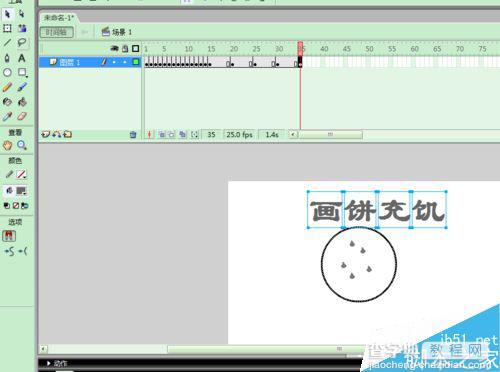The height and width of the screenshot is (372, 500).
Task: Click the current frame value 35
Action: point(211,135)
